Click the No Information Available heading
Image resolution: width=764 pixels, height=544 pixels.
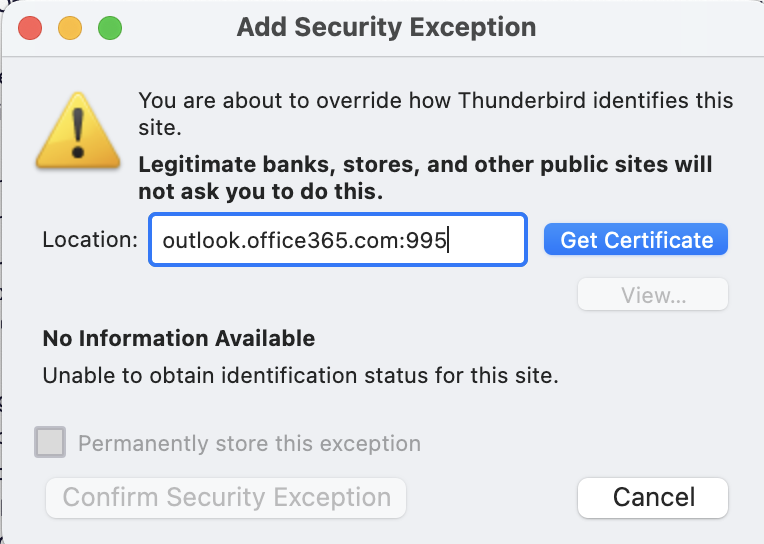pyautogui.click(x=178, y=339)
